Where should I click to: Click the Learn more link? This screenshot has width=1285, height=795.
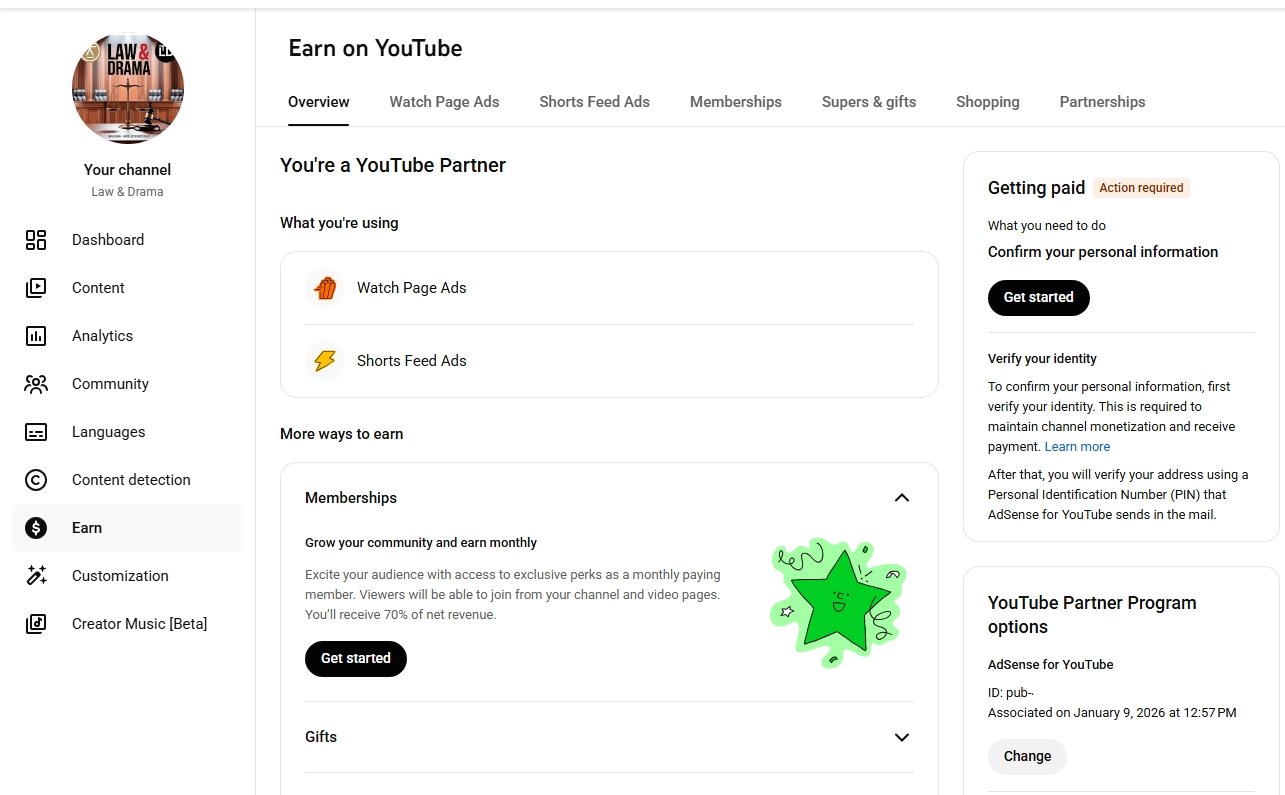pos(1077,447)
